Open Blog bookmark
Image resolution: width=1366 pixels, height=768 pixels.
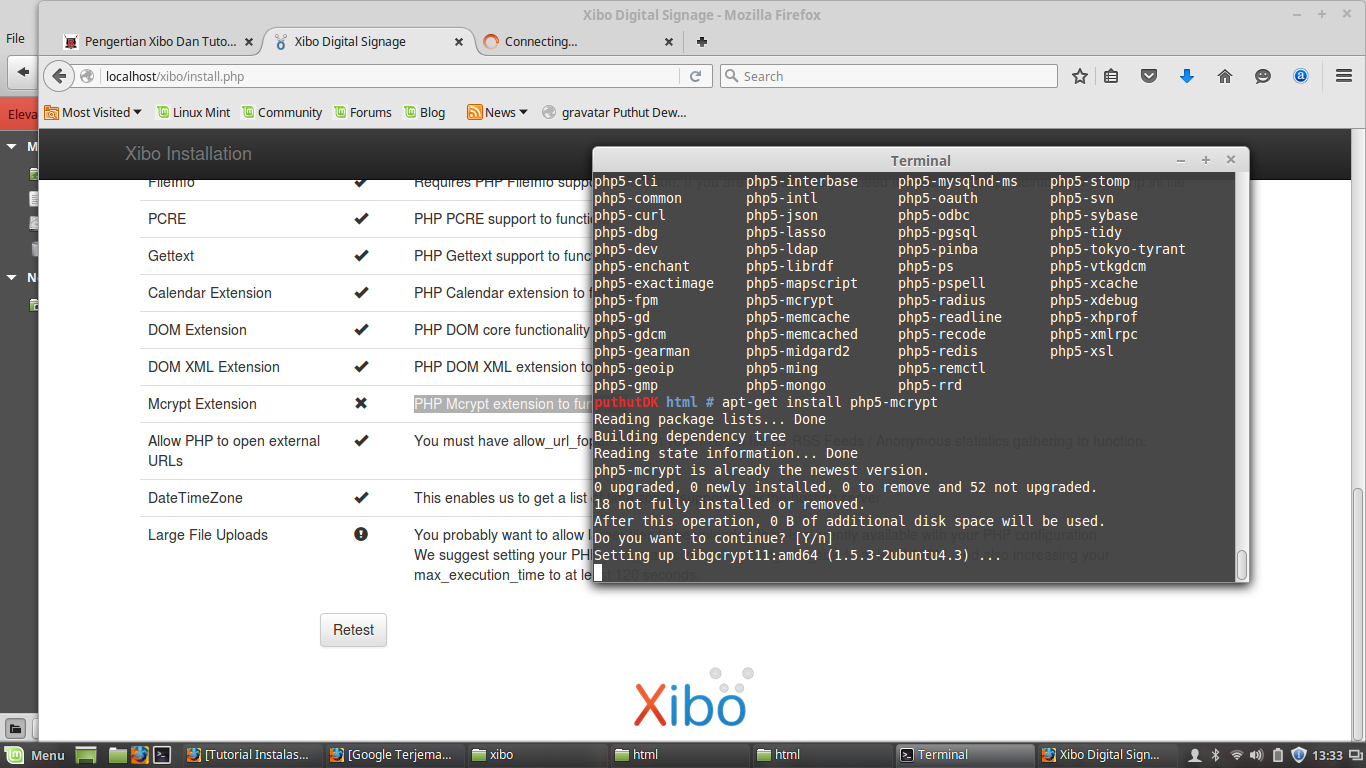click(425, 112)
